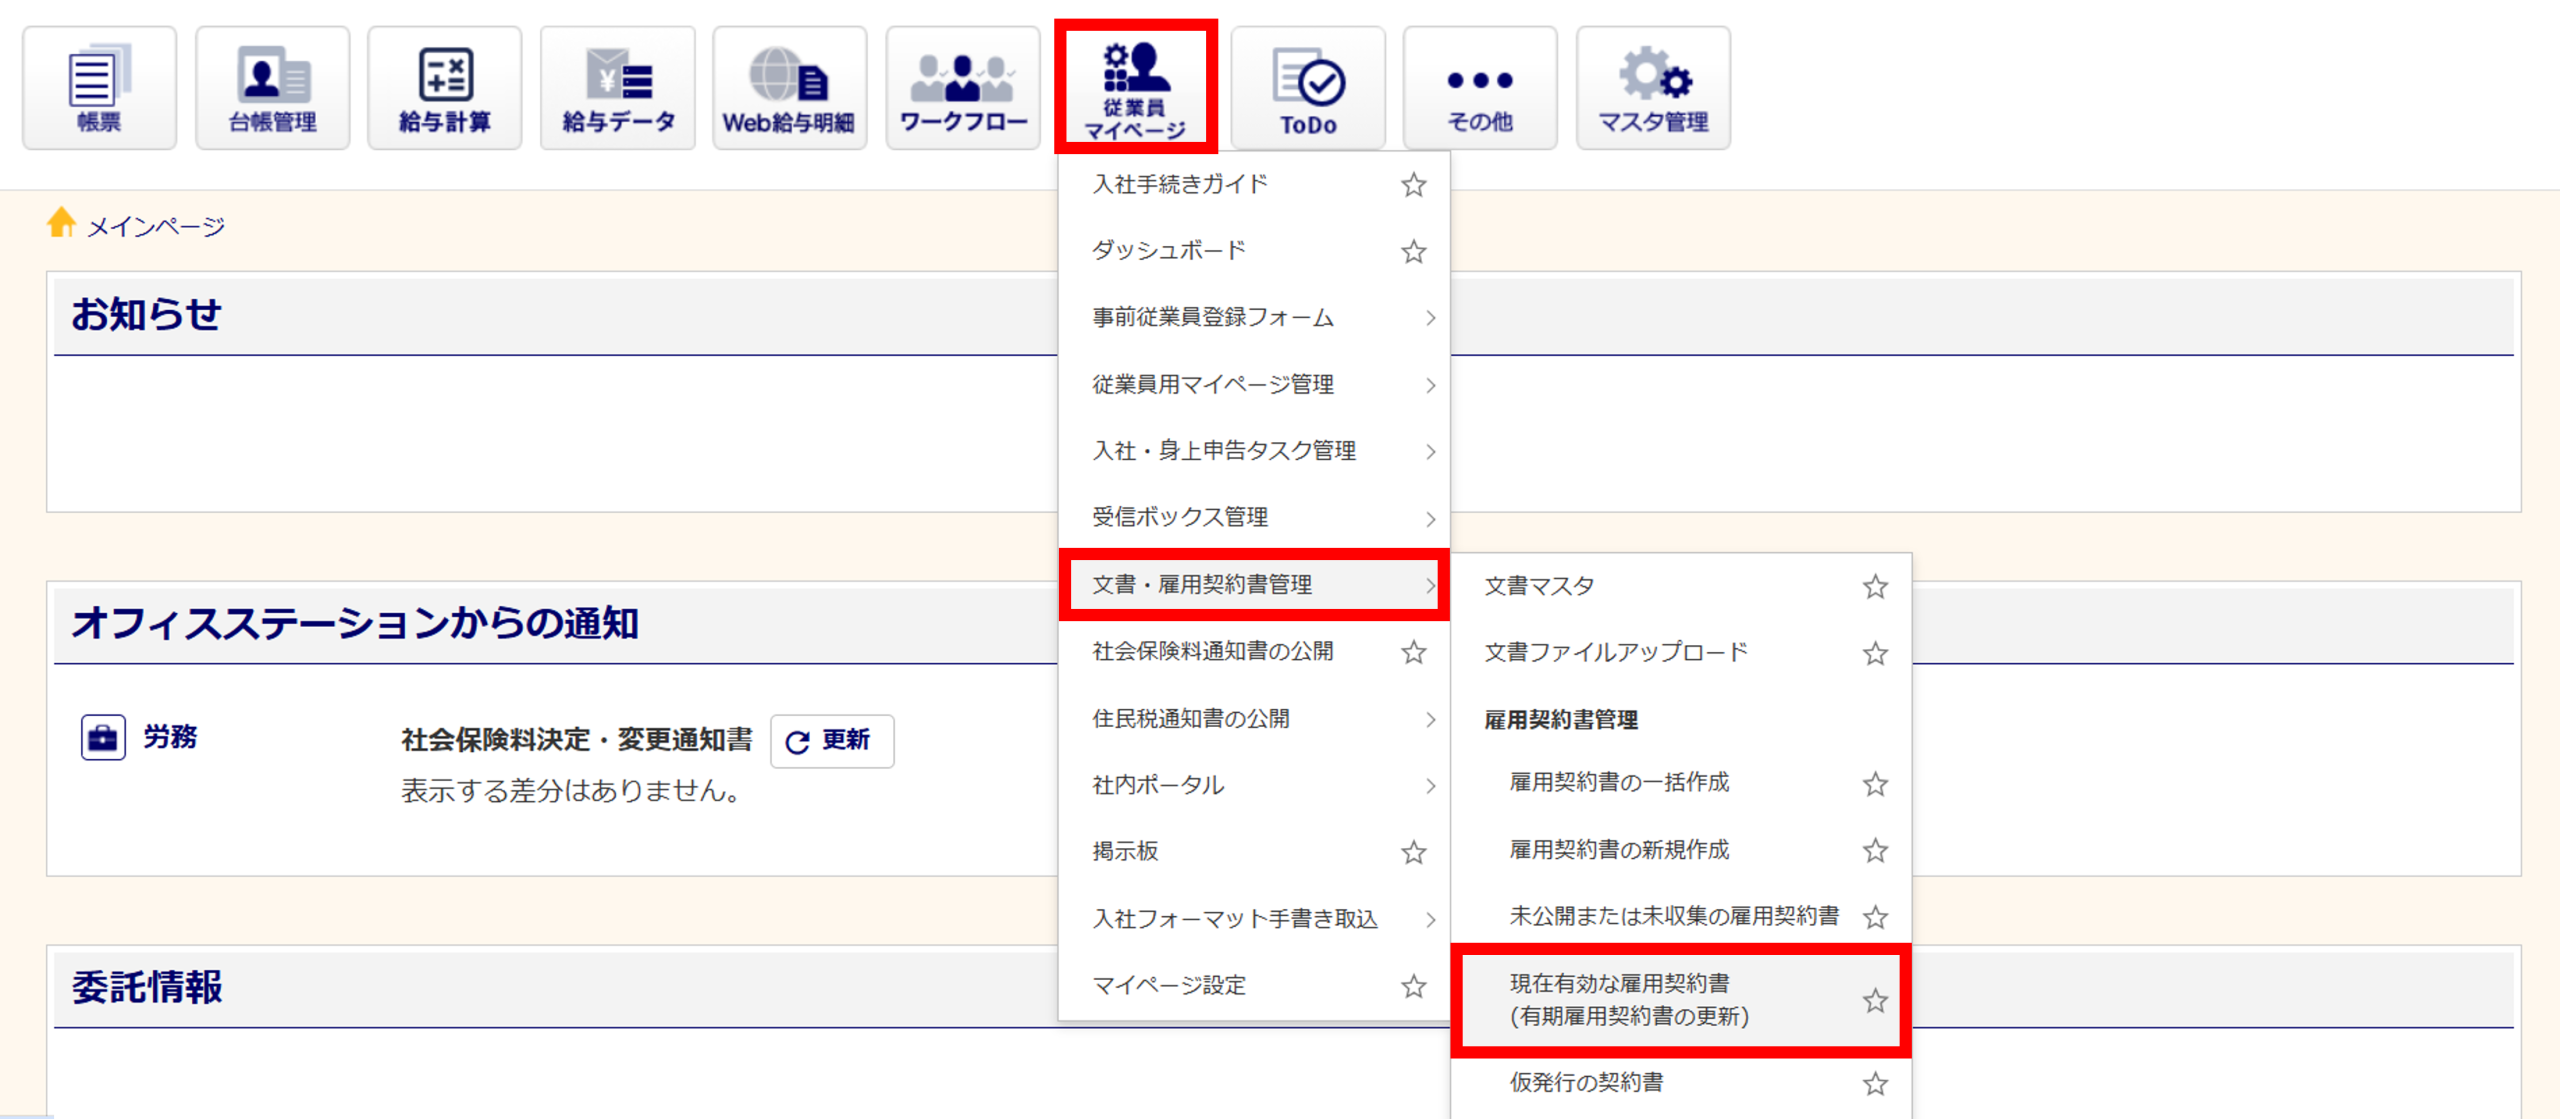Click the 労務 briefcase icon
2560x1119 pixels.
pyautogui.click(x=103, y=738)
